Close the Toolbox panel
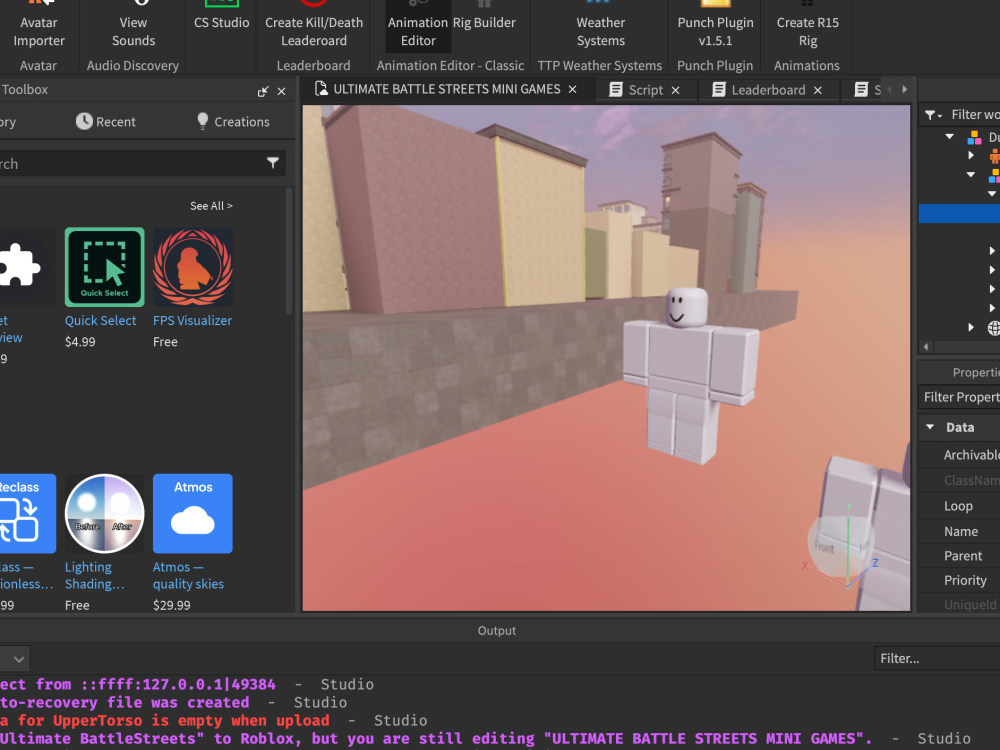This screenshot has height=750, width=1000. pyautogui.click(x=281, y=92)
